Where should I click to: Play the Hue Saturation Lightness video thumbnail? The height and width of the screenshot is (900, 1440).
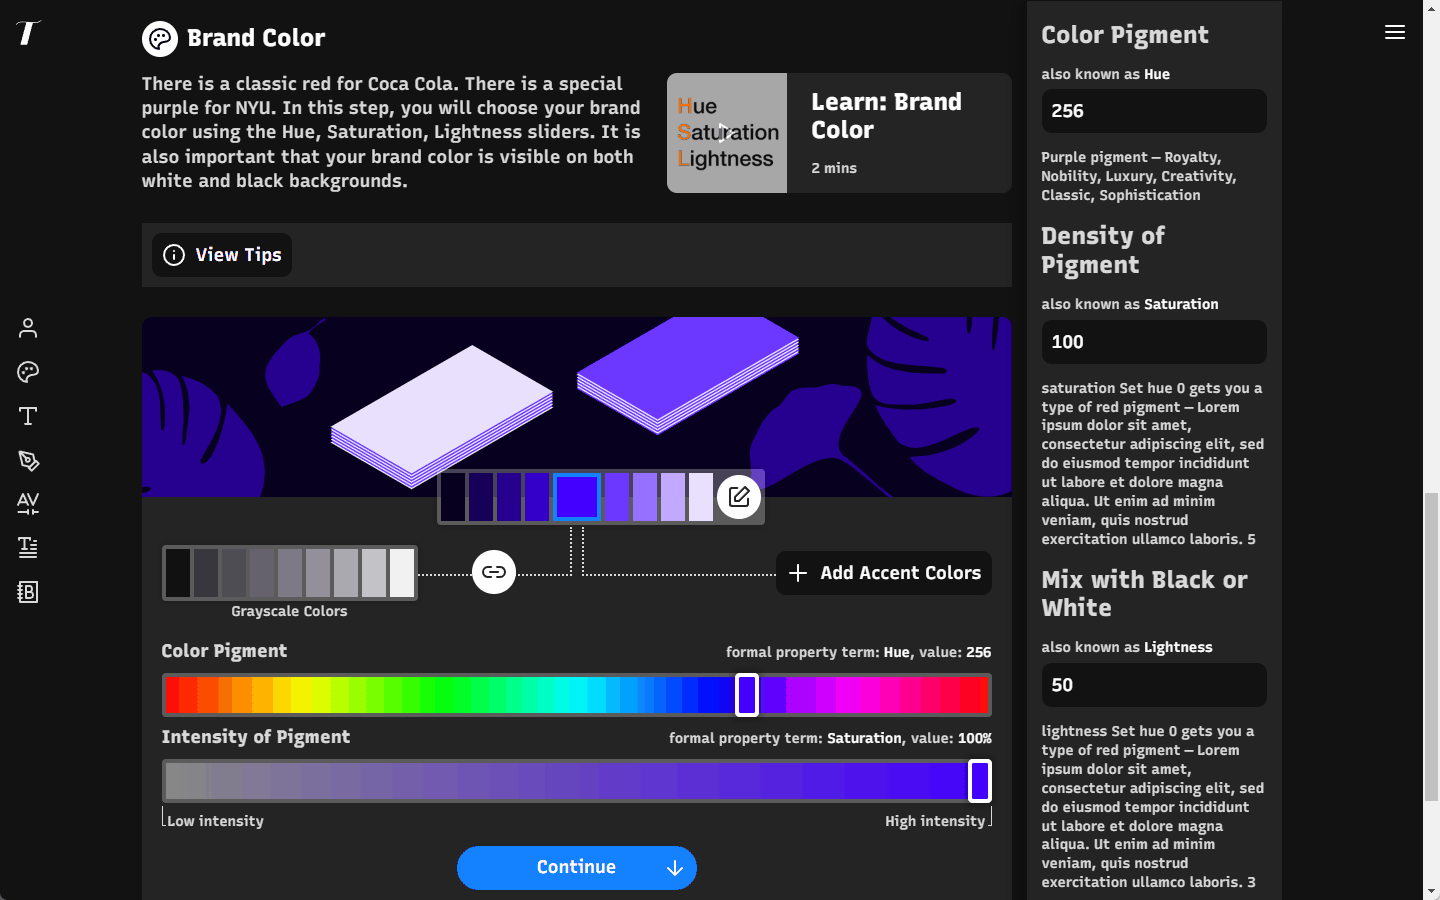(x=727, y=133)
